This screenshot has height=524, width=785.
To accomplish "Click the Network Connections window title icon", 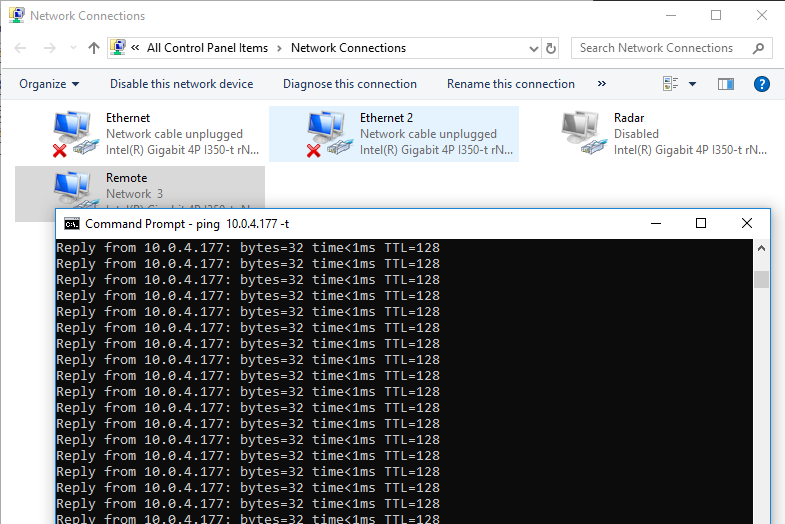I will point(17,15).
